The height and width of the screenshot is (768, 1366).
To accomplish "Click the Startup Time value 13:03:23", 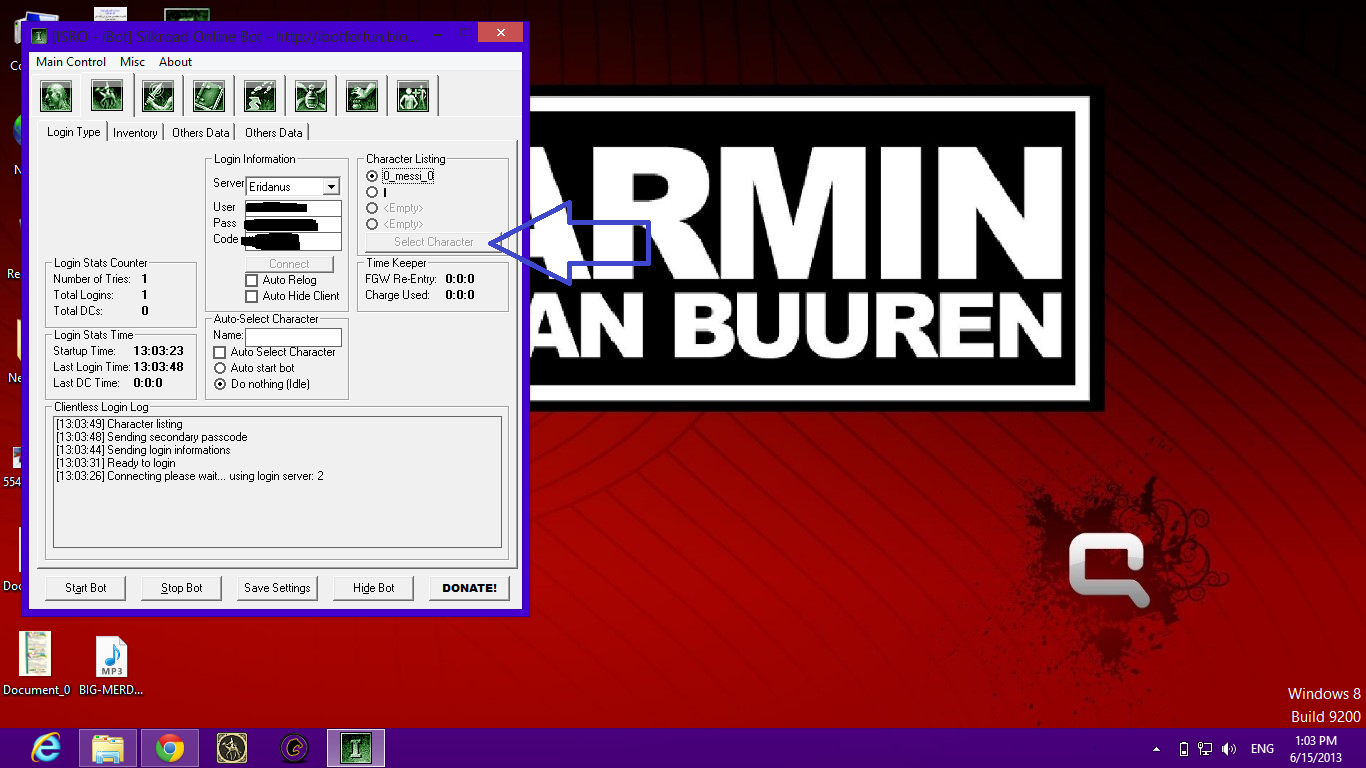I will coord(158,351).
